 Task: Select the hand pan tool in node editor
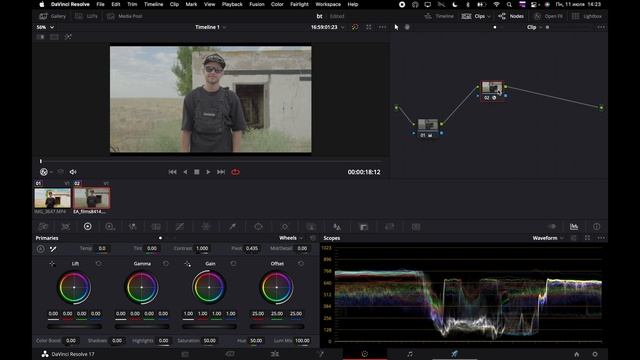[407, 27]
